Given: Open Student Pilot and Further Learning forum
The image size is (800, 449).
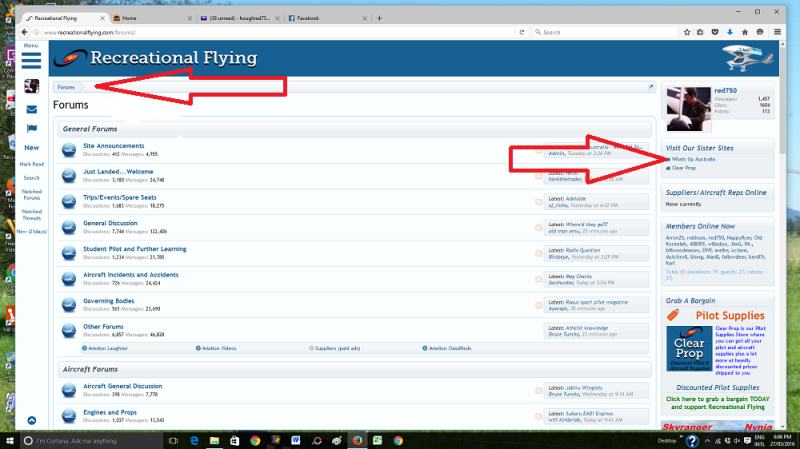Looking at the screenshot, I should [x=135, y=249].
